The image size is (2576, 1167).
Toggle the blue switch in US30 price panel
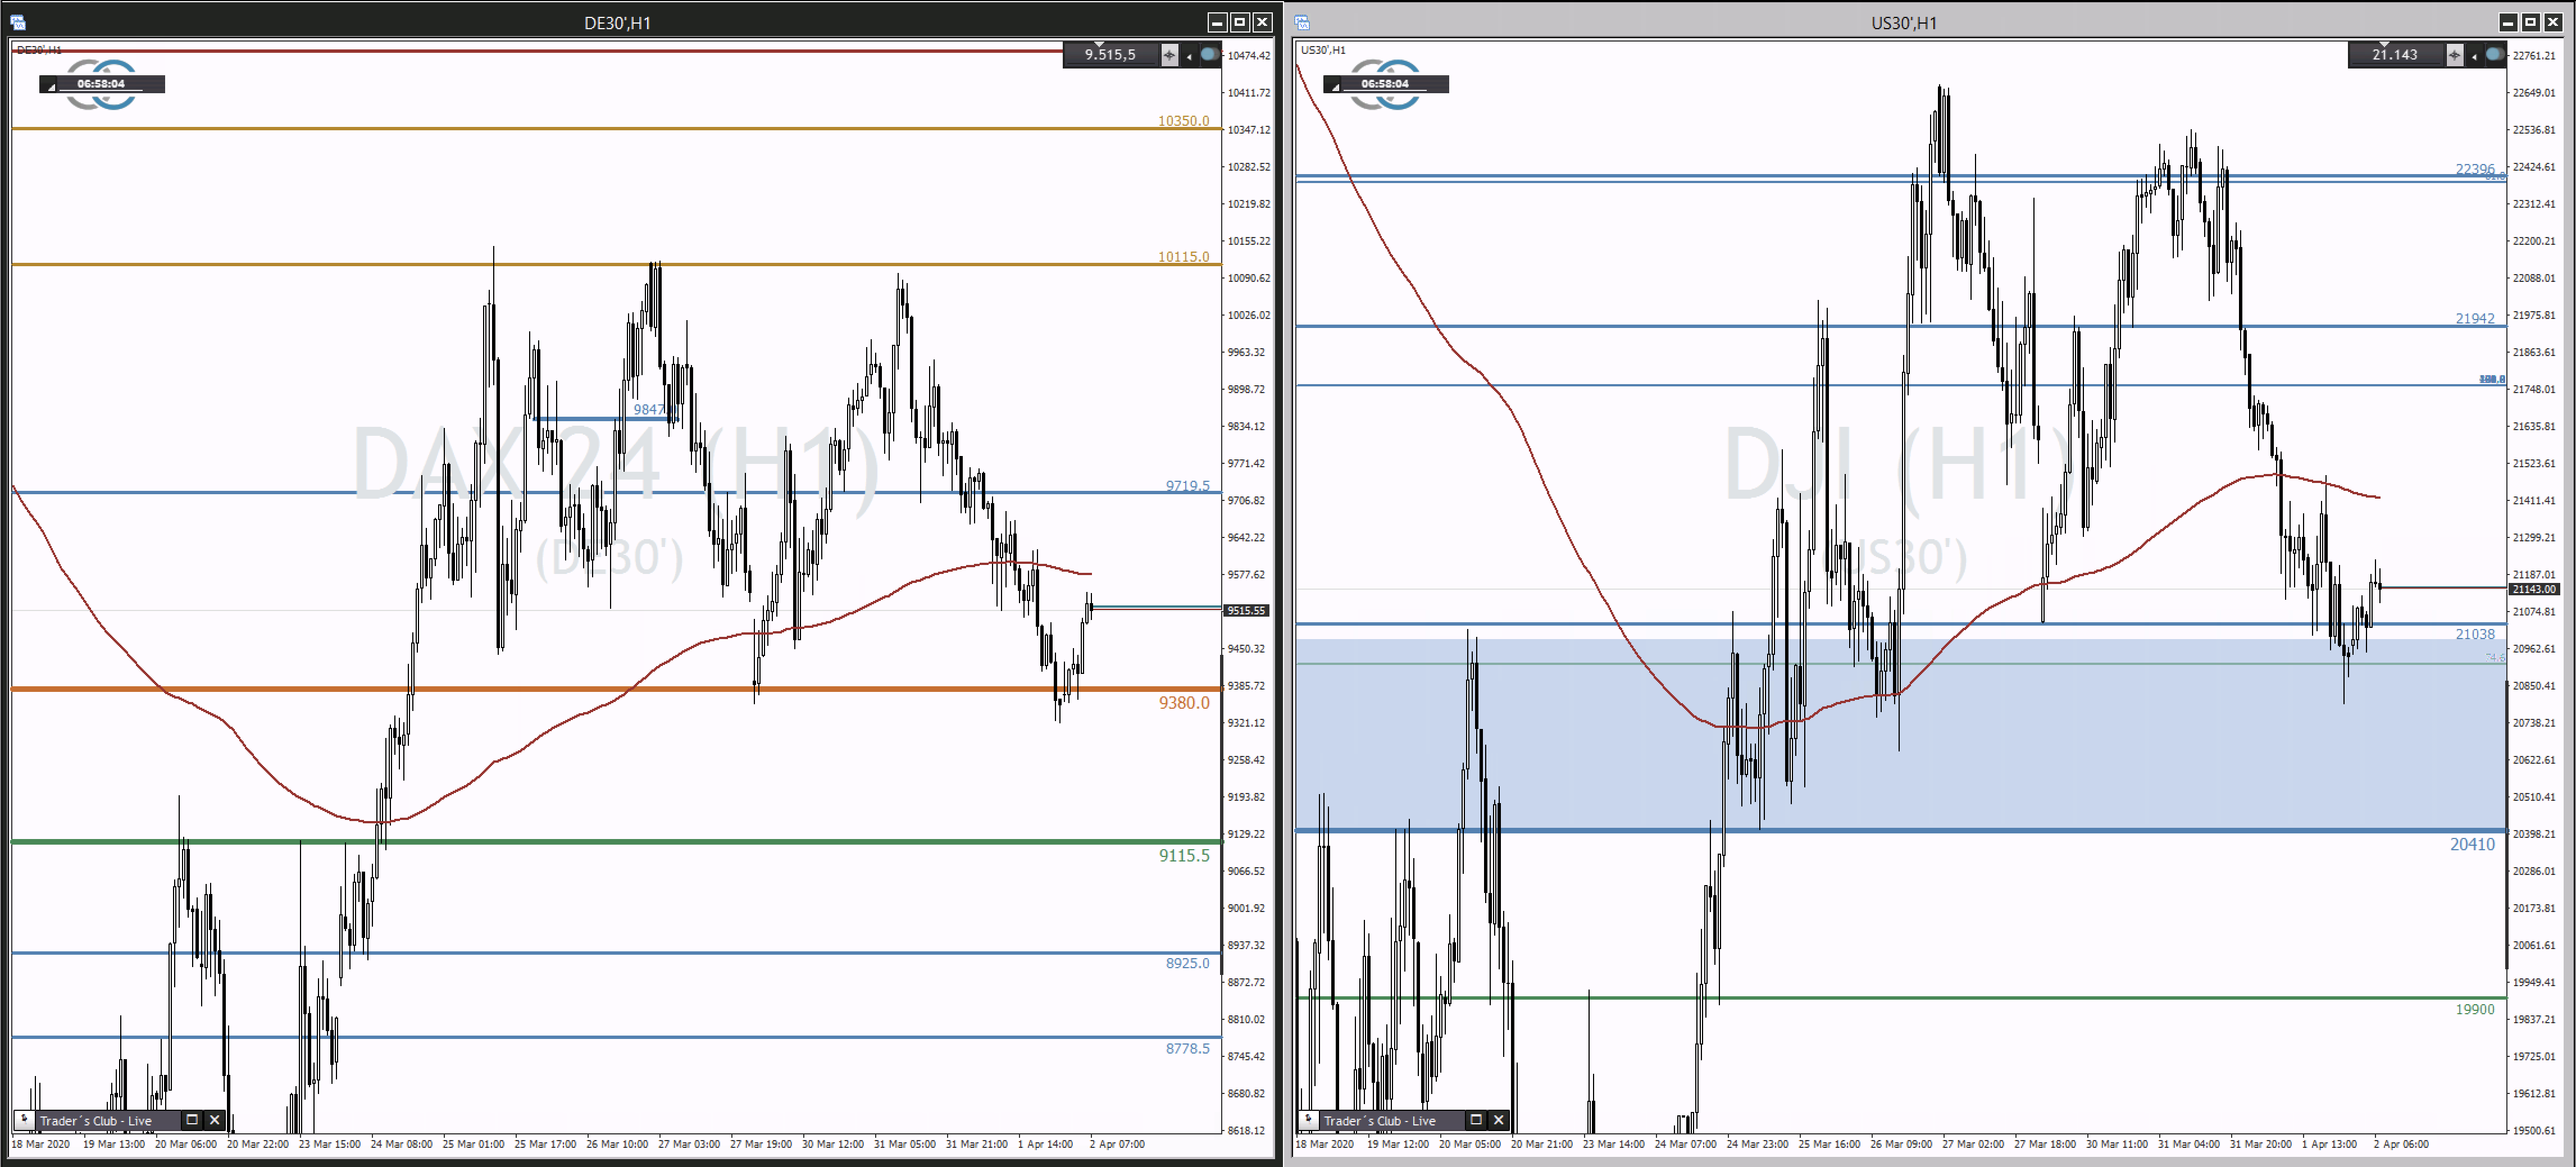point(2495,54)
